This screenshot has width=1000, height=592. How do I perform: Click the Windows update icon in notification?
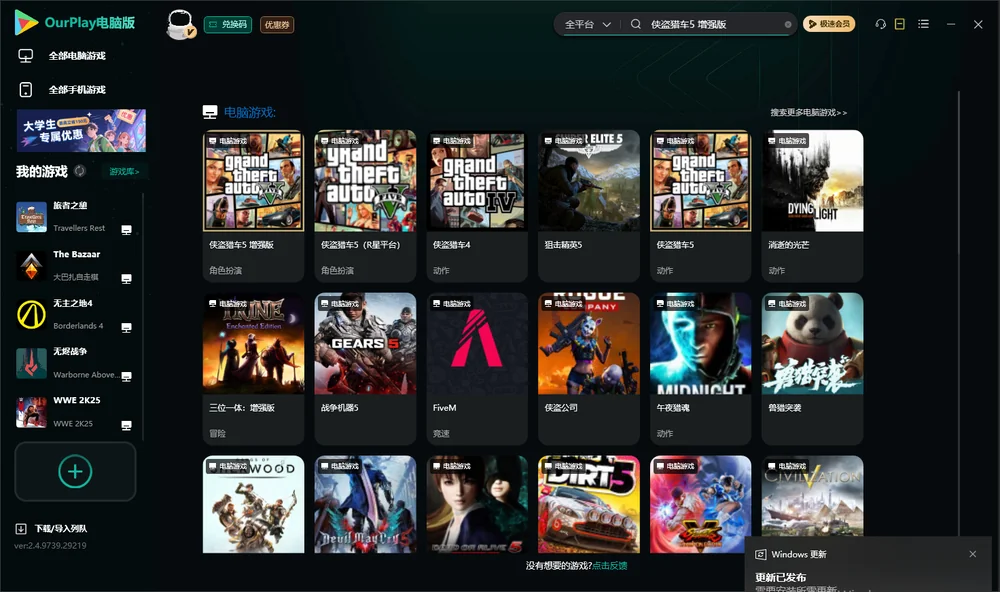(x=760, y=554)
